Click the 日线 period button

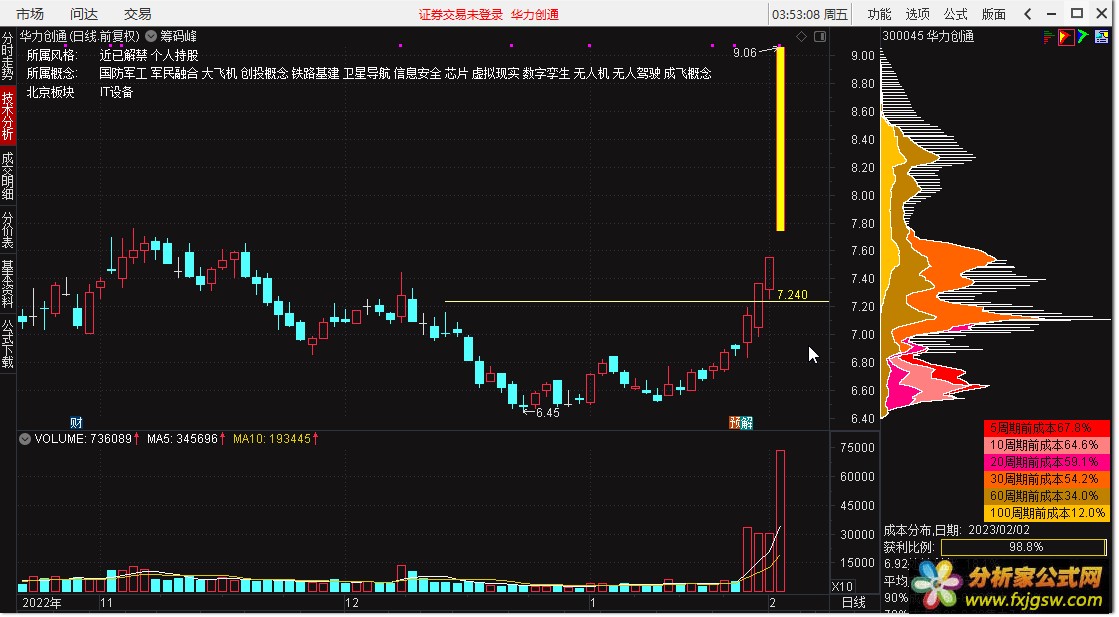pyautogui.click(x=854, y=603)
